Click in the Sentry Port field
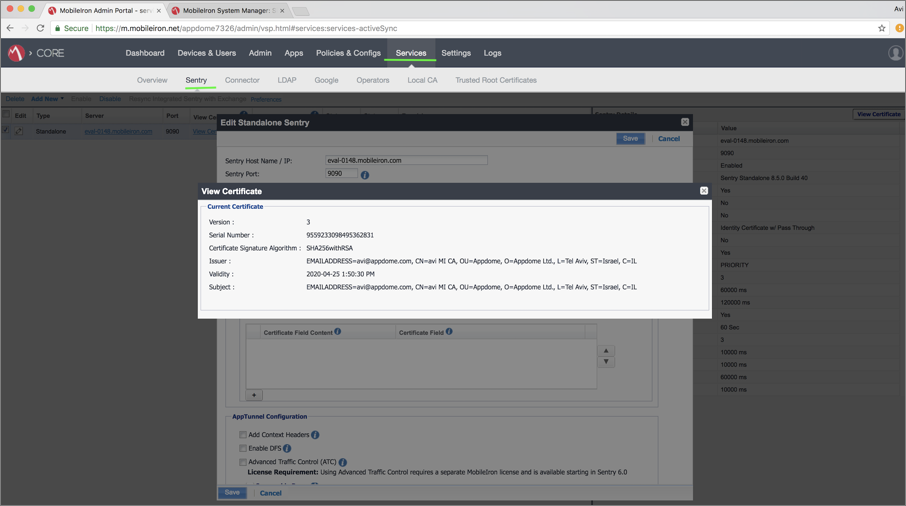This screenshot has height=506, width=906. [341, 173]
